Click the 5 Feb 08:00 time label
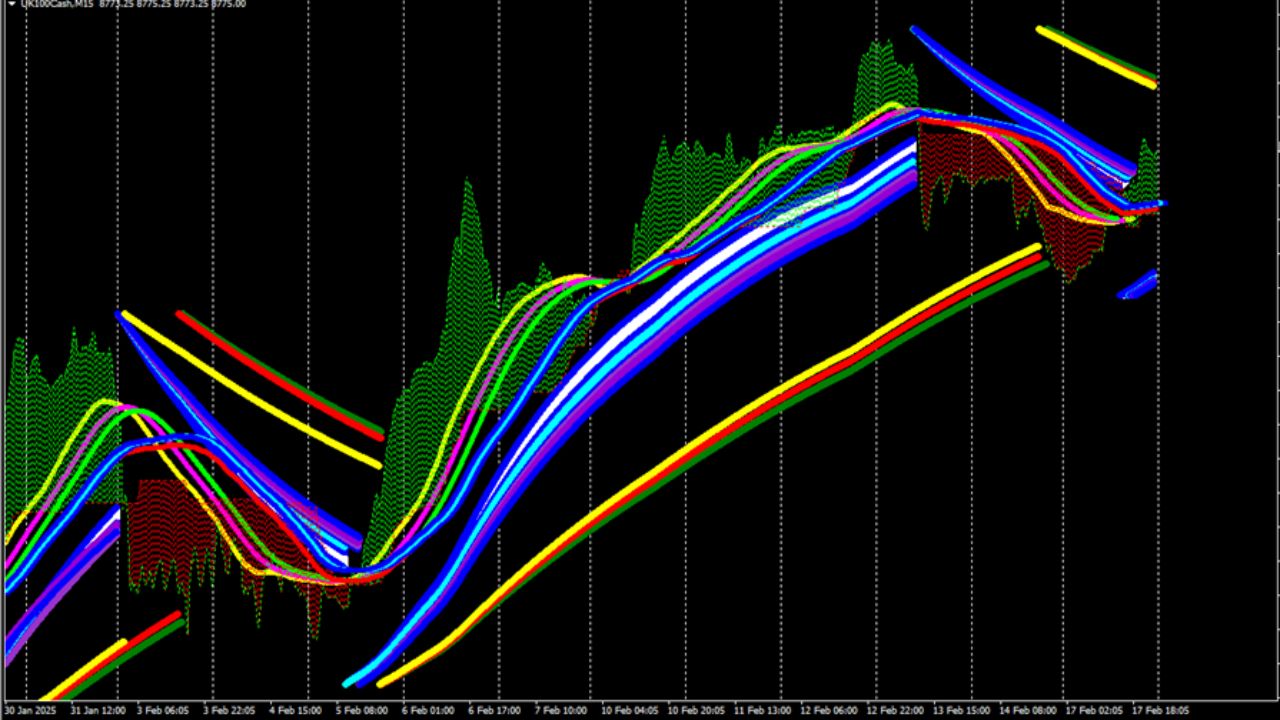Image resolution: width=1280 pixels, height=720 pixels. 363,711
